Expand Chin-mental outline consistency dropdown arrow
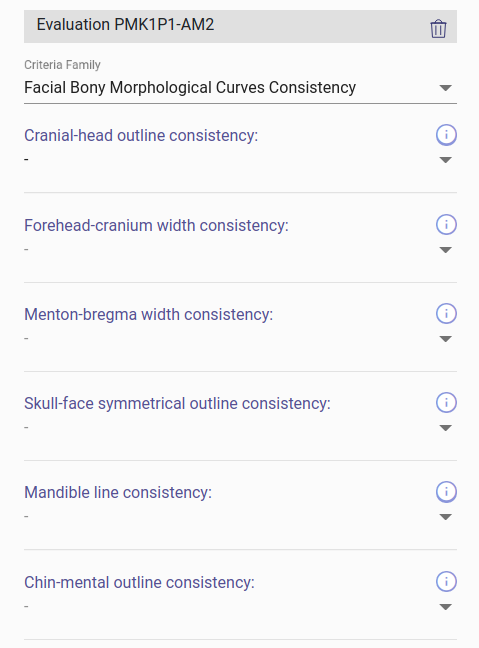 [446, 607]
